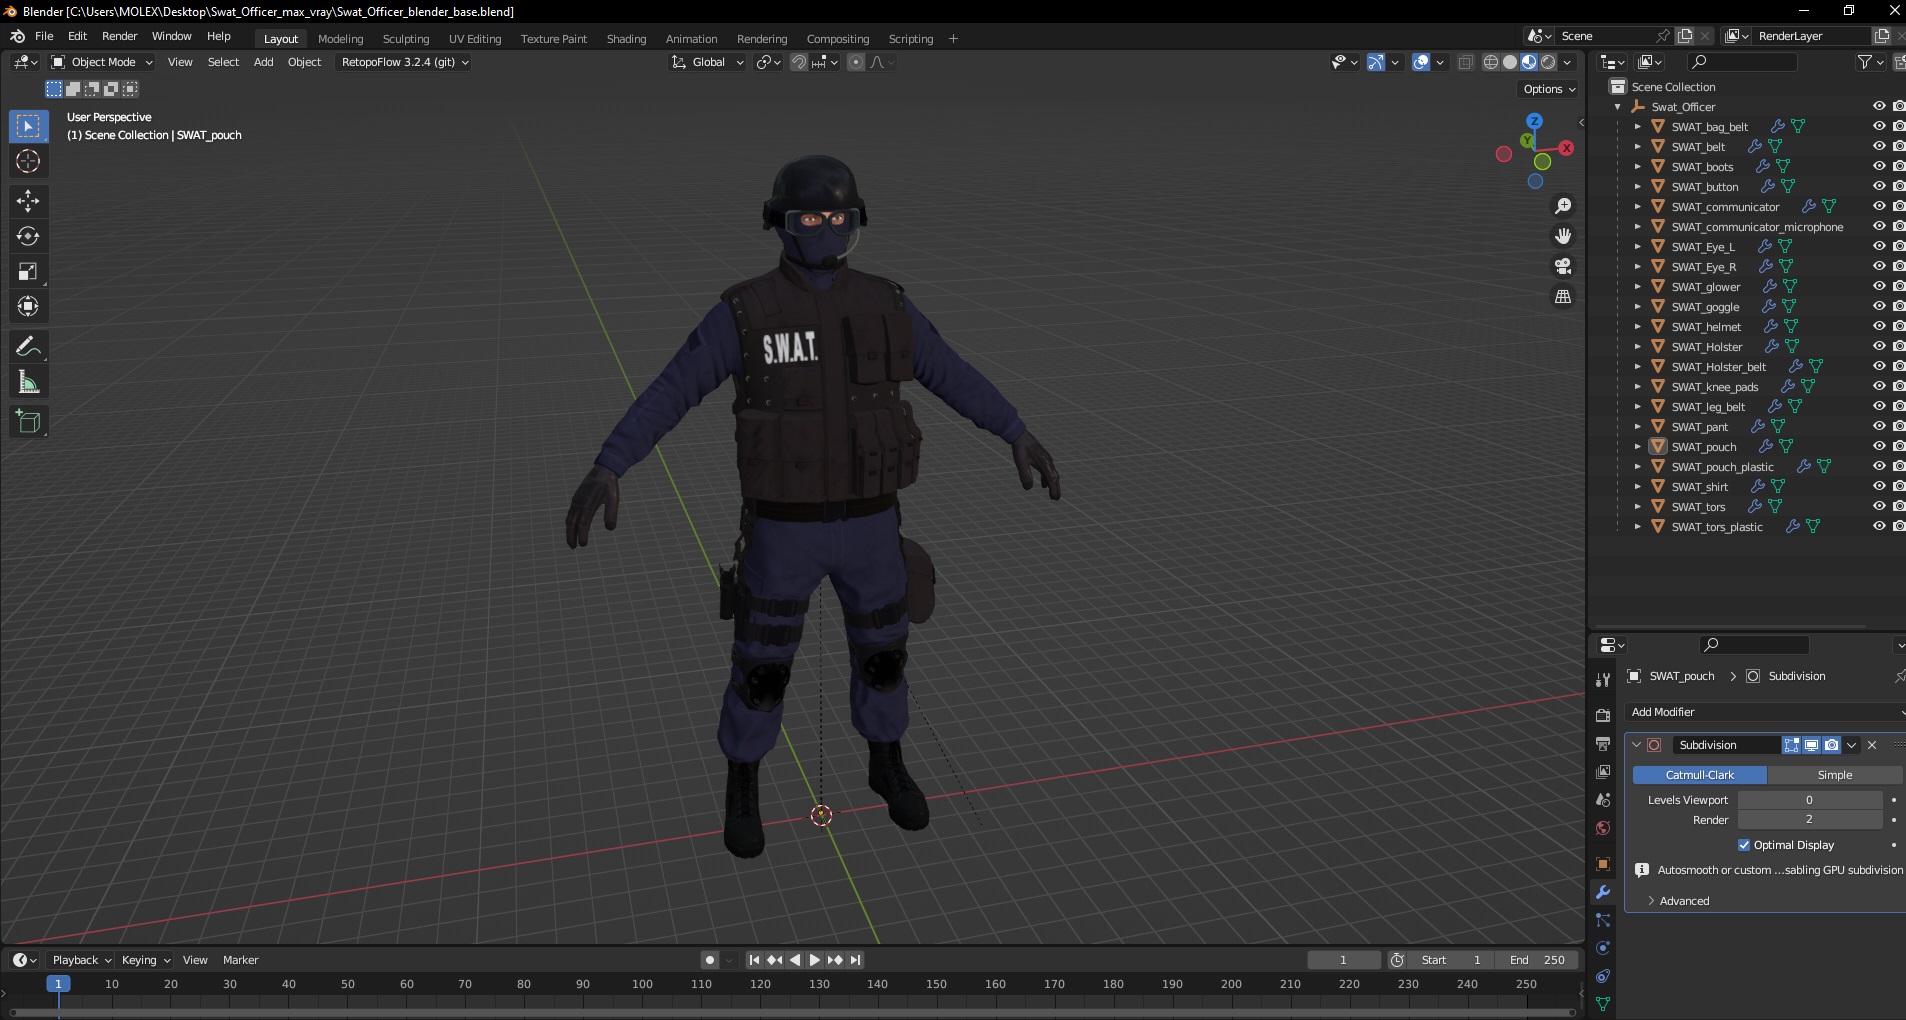Expand SWAT_Holster tree item

pos(1637,346)
